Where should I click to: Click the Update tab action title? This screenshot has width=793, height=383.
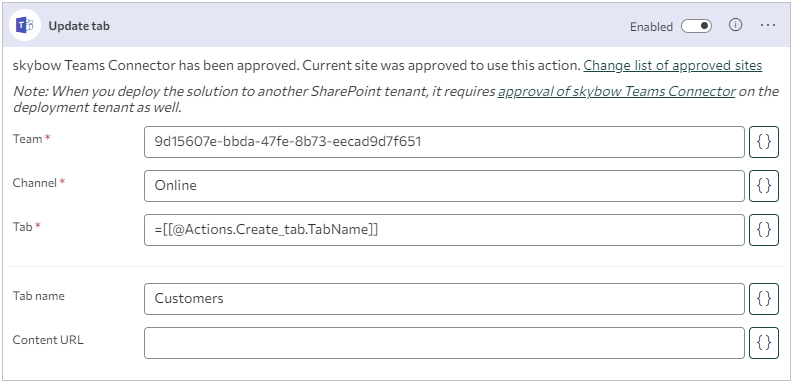tap(79, 26)
